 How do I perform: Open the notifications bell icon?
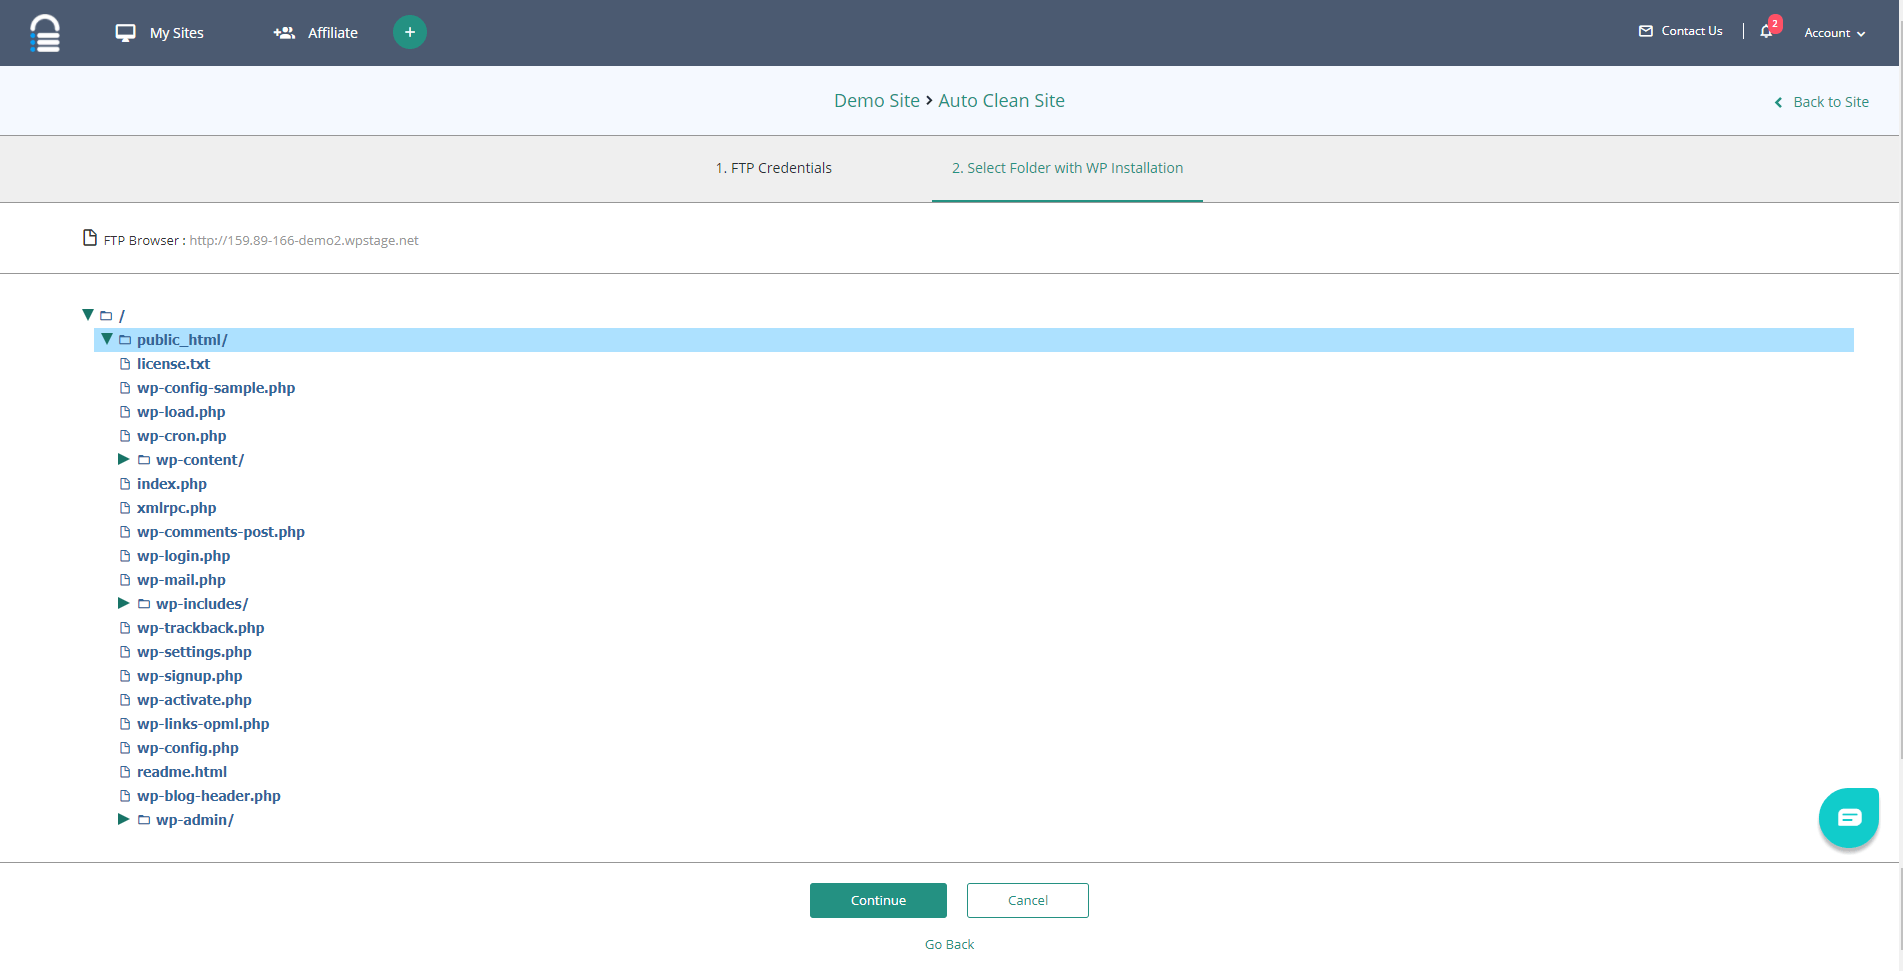(1766, 31)
